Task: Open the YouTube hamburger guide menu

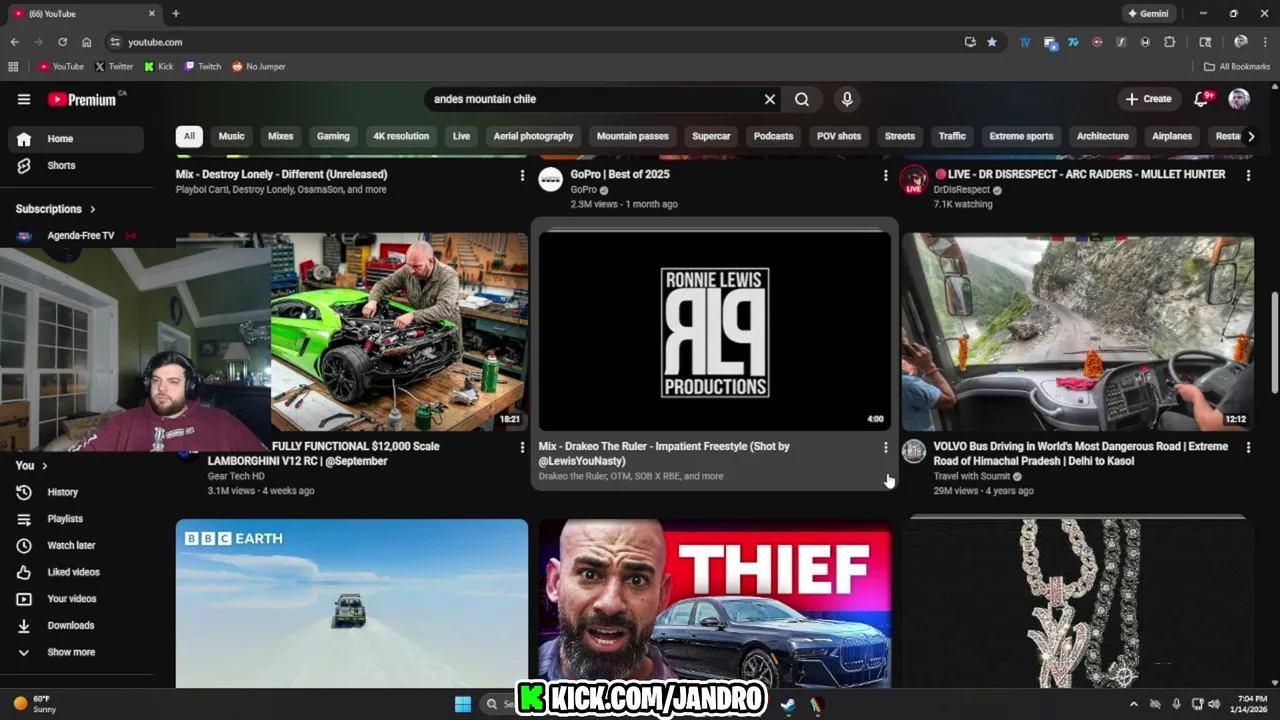Action: tap(24, 99)
